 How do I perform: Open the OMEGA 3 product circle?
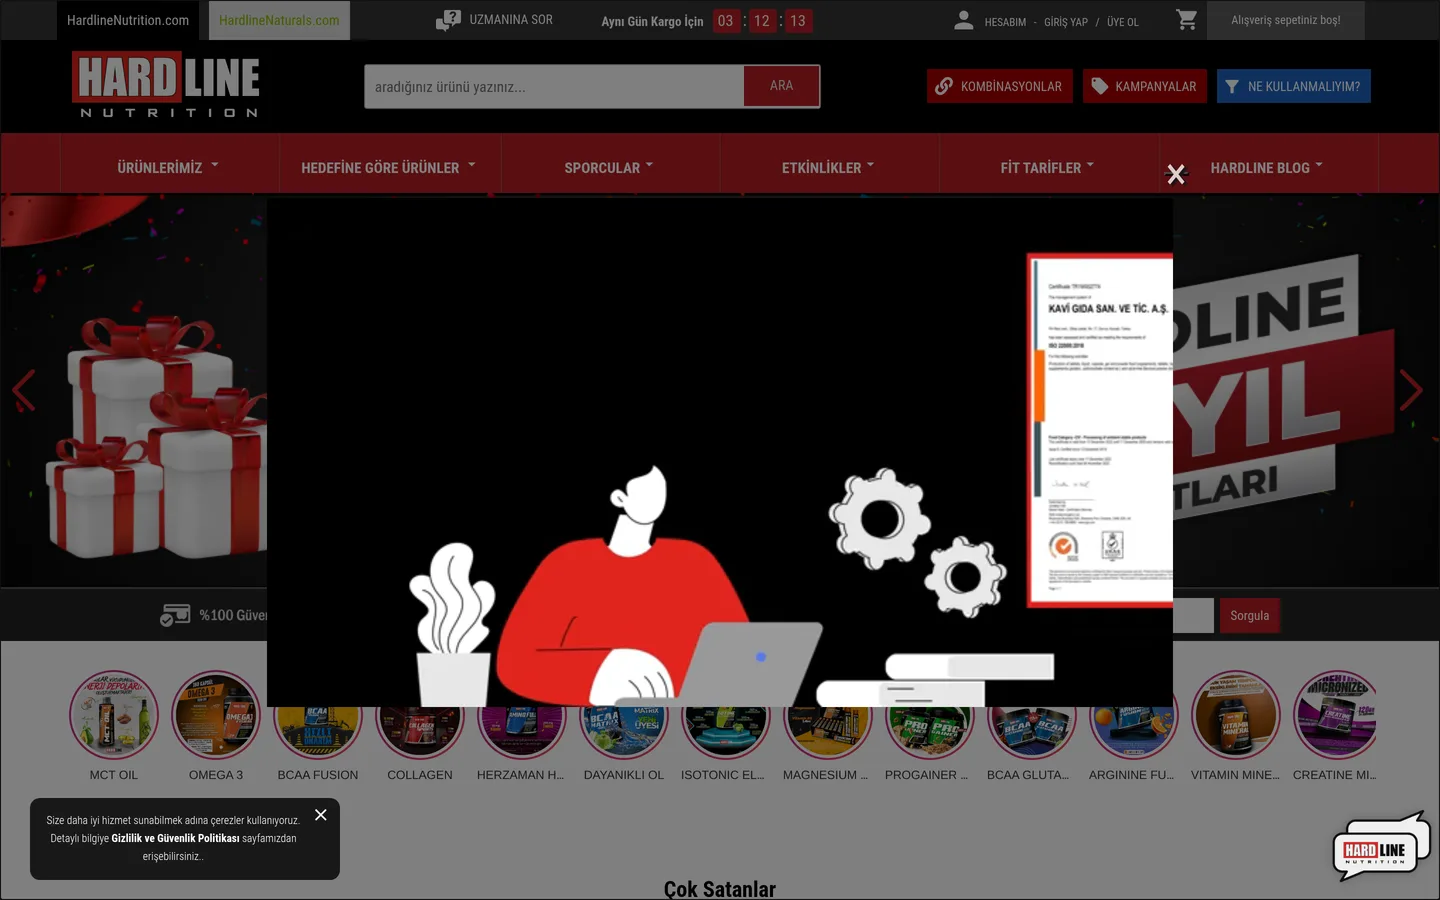216,714
